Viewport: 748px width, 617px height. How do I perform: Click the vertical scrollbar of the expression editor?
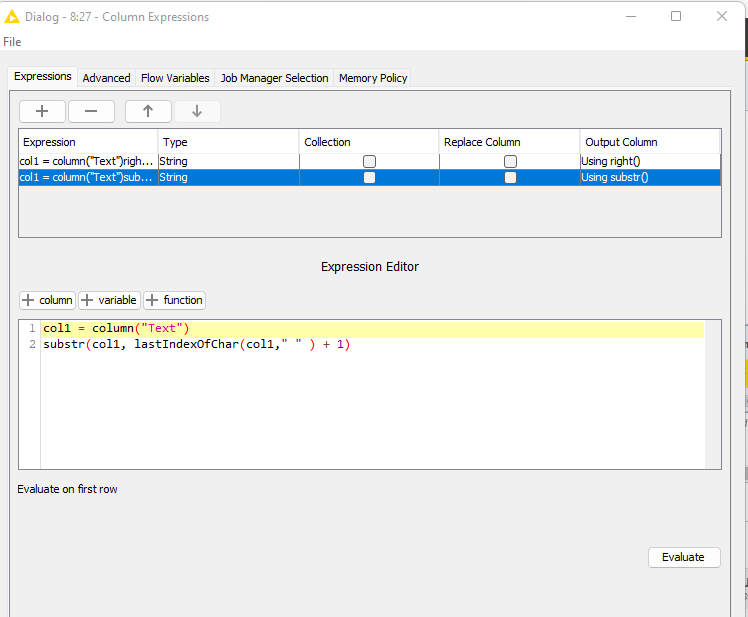coord(713,395)
